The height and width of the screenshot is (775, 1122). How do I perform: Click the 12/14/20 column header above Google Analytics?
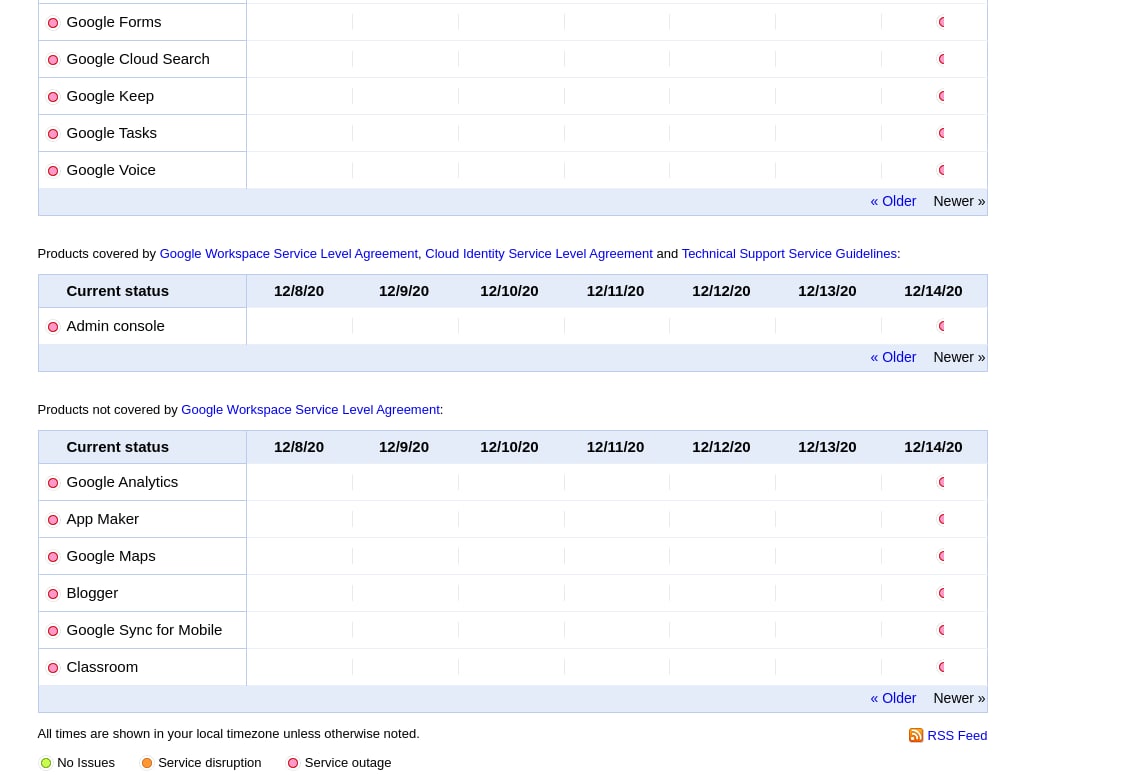(x=933, y=447)
